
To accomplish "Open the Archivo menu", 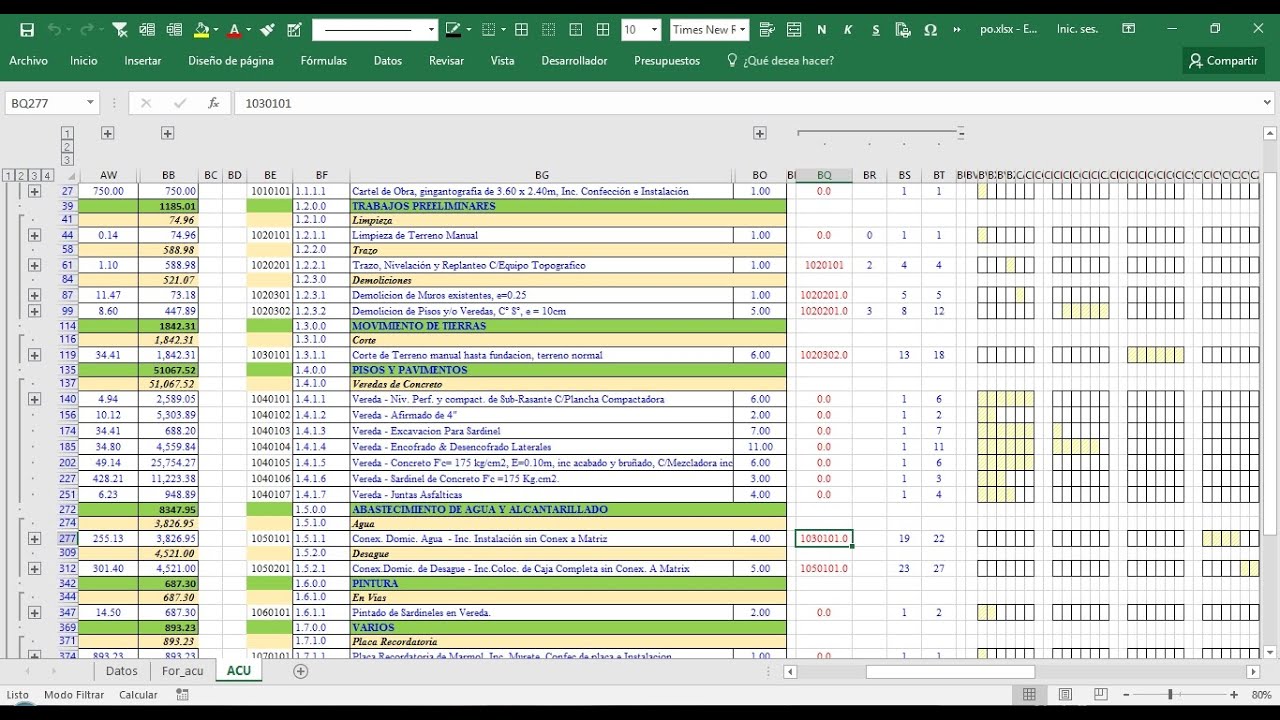I will click(28, 61).
